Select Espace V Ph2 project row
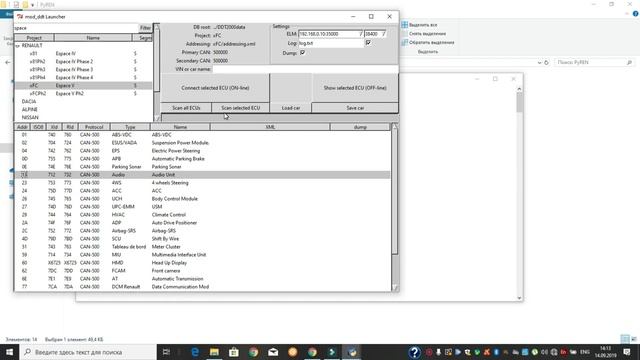 coord(84,93)
